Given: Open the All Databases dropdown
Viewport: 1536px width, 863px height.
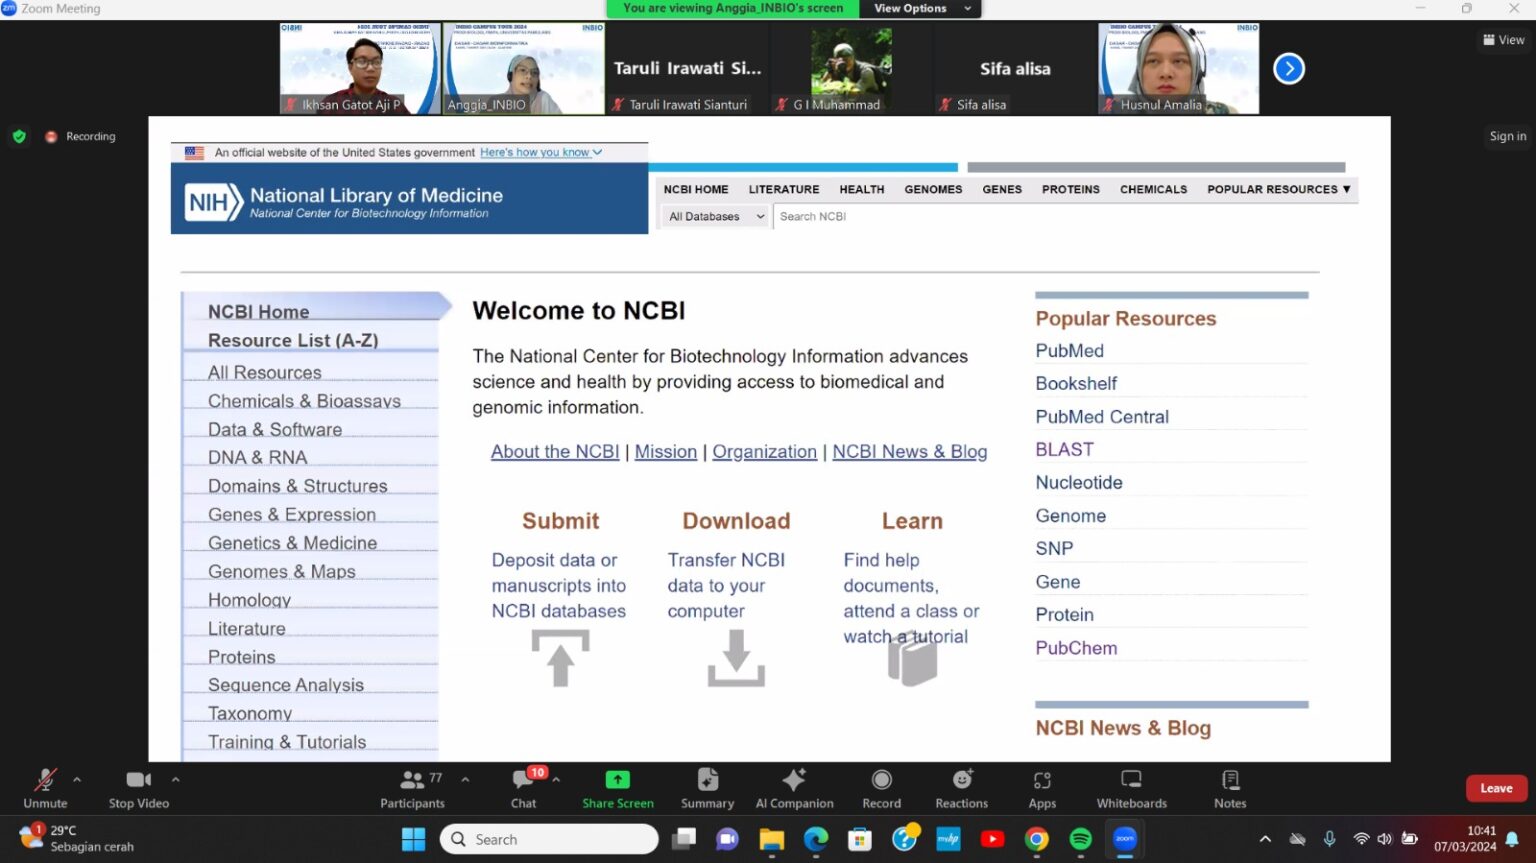Looking at the screenshot, I should pos(715,216).
